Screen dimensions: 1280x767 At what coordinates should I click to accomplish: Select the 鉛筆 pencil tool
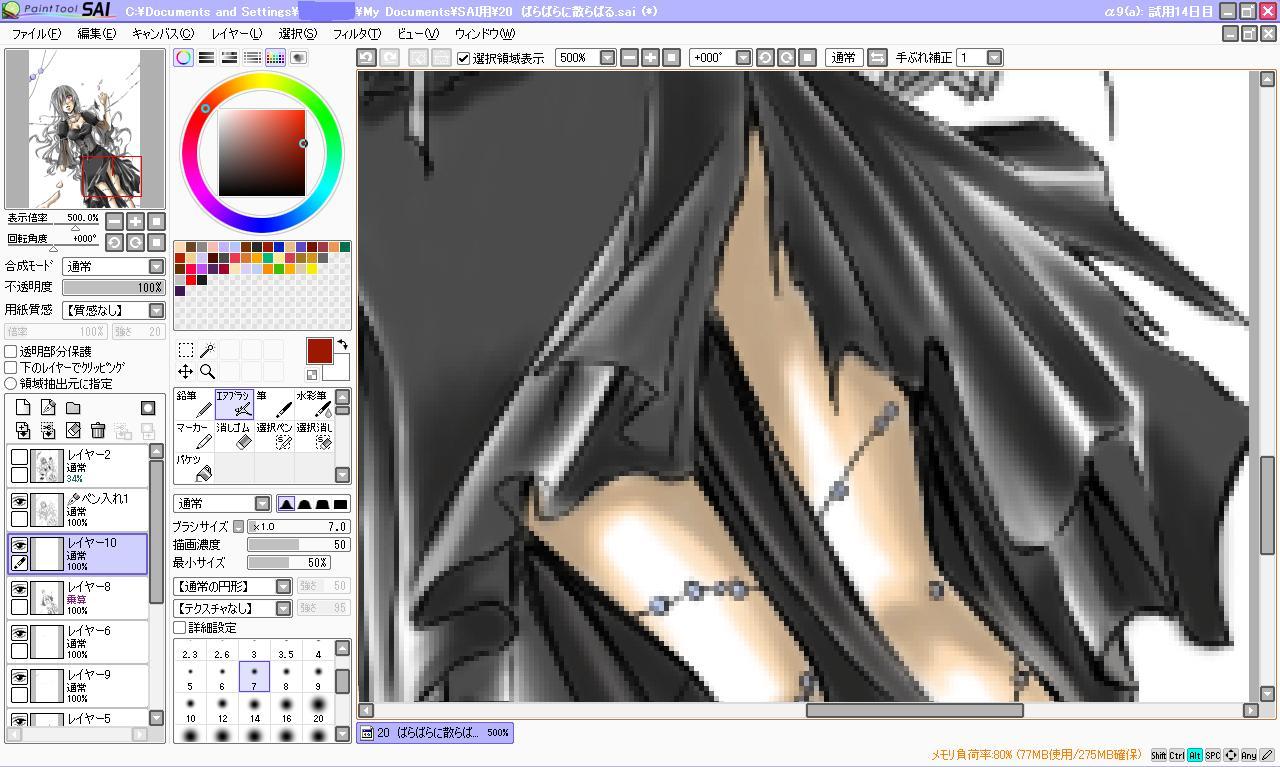tap(194, 404)
